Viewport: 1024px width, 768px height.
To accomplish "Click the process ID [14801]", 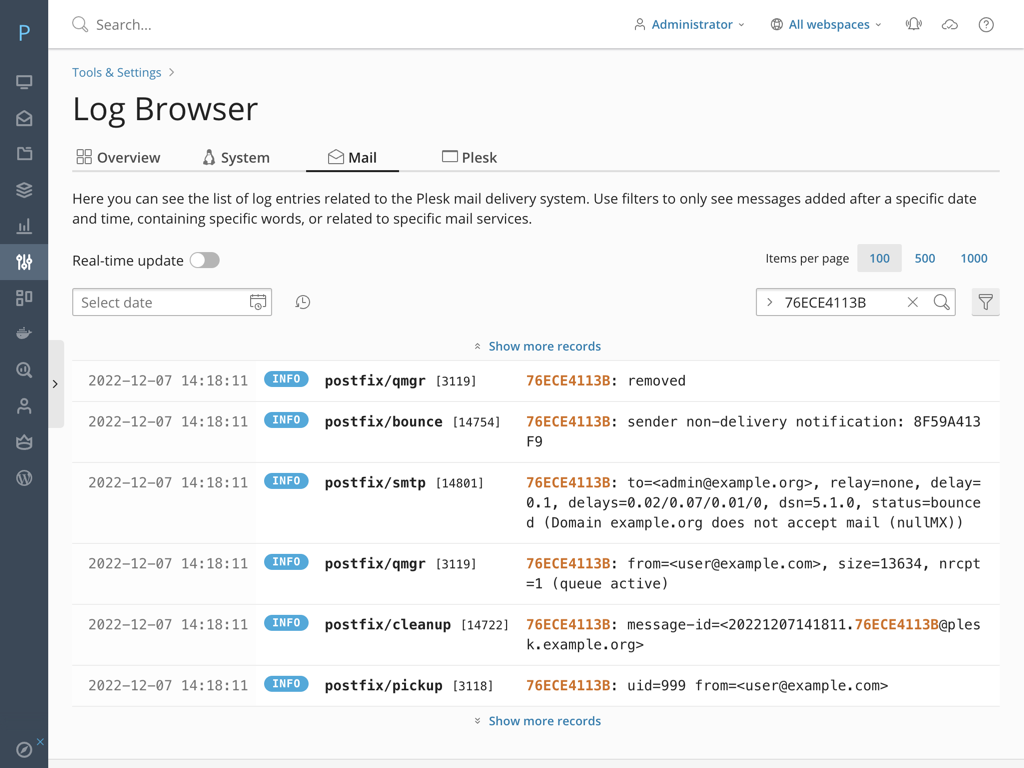I will tap(460, 483).
